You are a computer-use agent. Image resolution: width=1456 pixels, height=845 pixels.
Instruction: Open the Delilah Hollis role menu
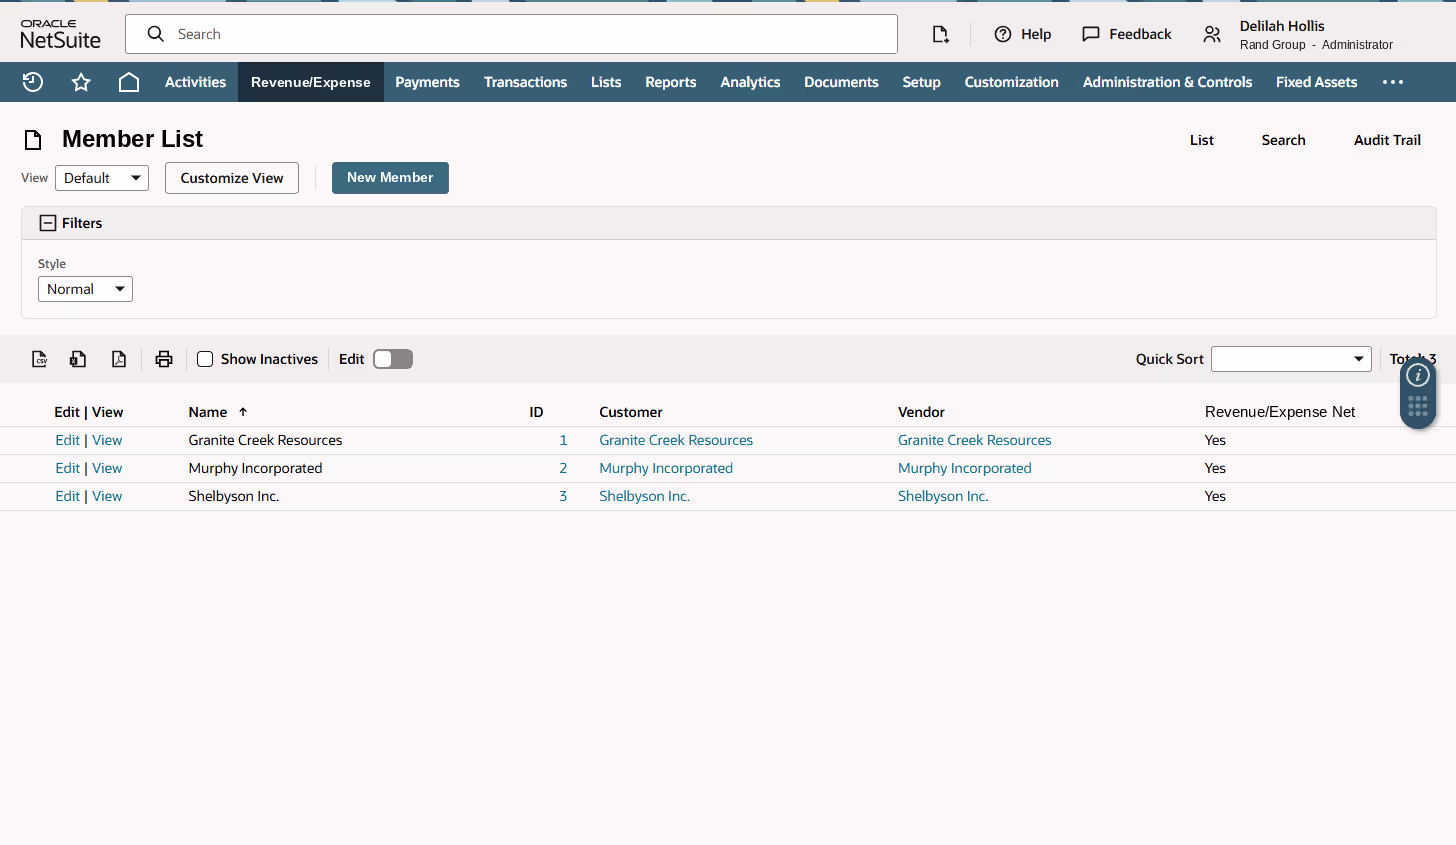tap(1298, 34)
